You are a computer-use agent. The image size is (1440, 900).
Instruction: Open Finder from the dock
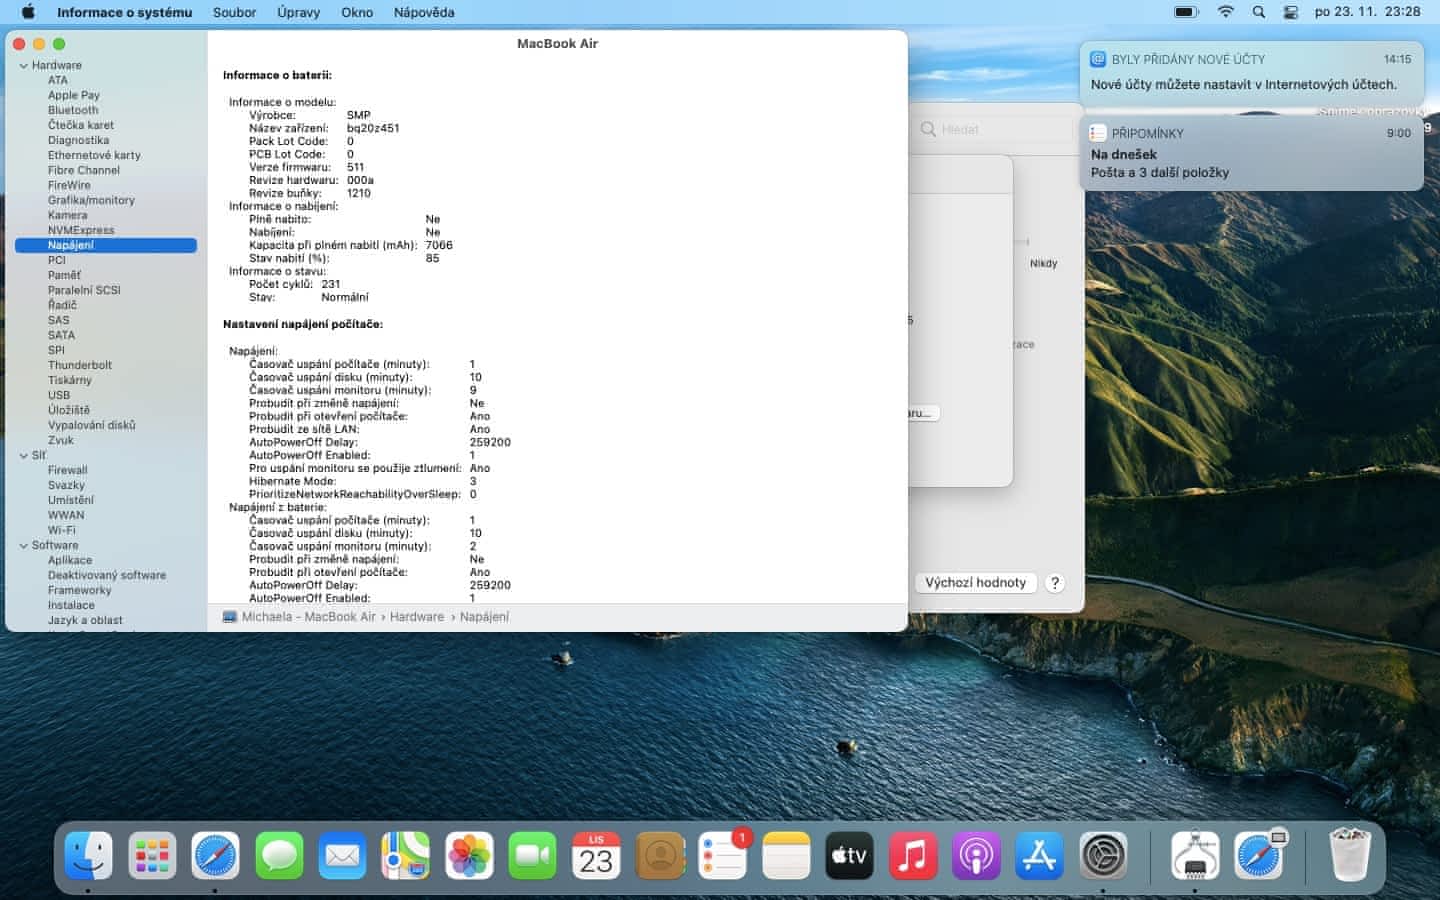click(x=88, y=856)
